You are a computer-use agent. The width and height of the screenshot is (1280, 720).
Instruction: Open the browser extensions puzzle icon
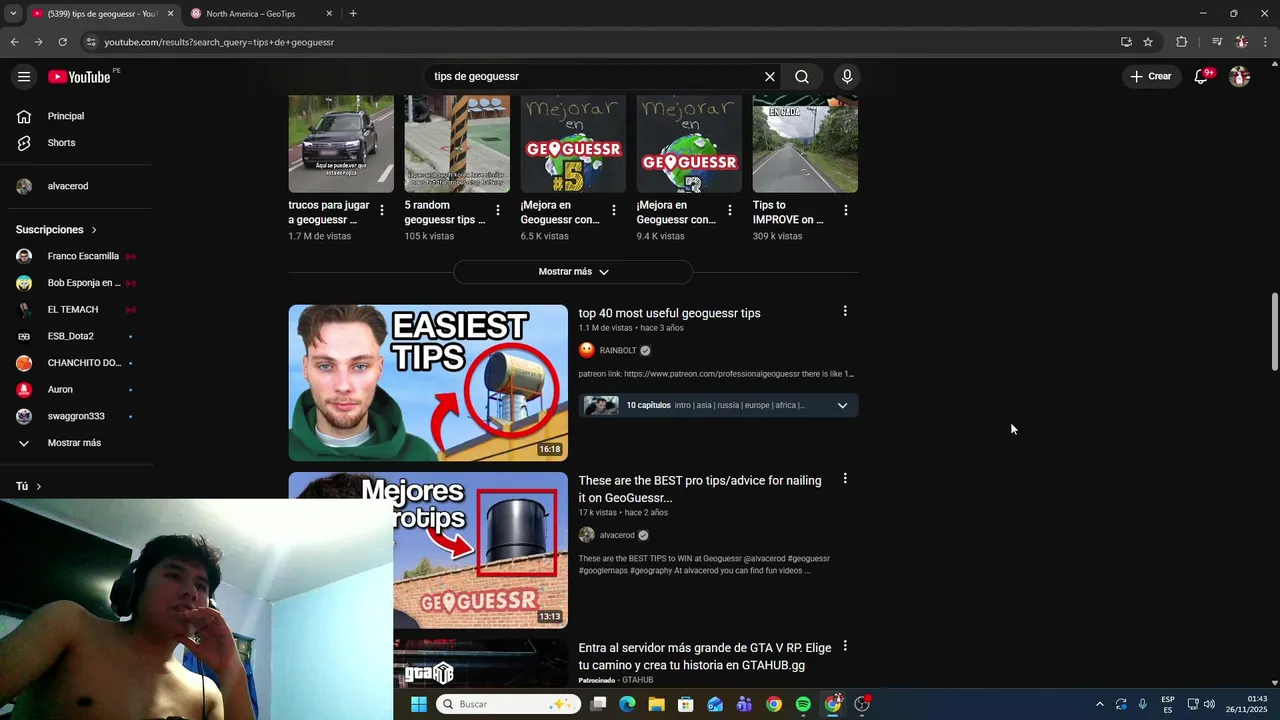point(1182,42)
